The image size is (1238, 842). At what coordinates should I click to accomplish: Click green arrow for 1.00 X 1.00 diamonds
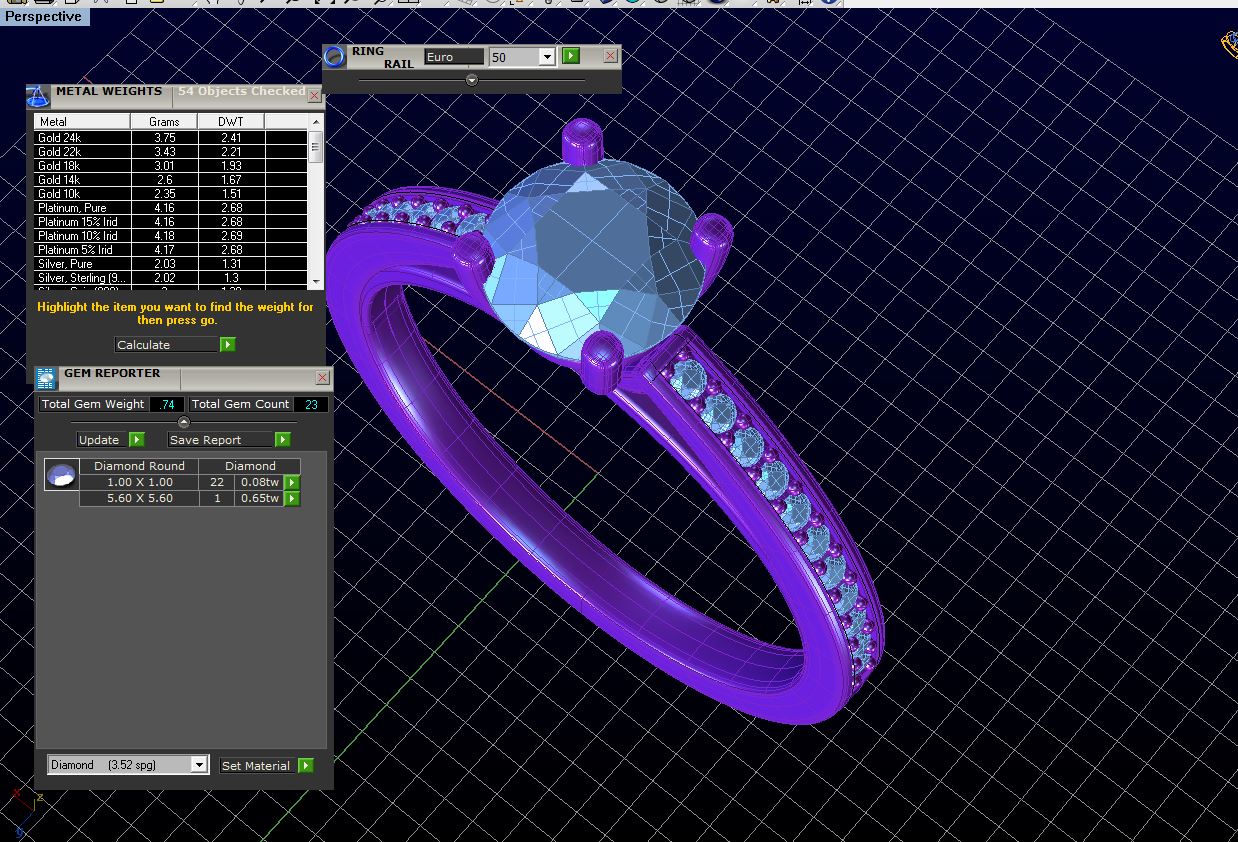coord(292,482)
